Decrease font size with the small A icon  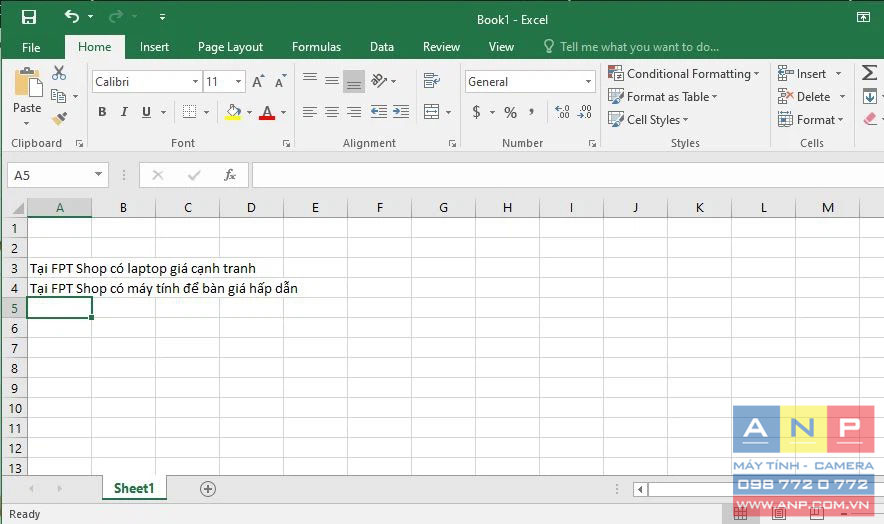(x=280, y=82)
